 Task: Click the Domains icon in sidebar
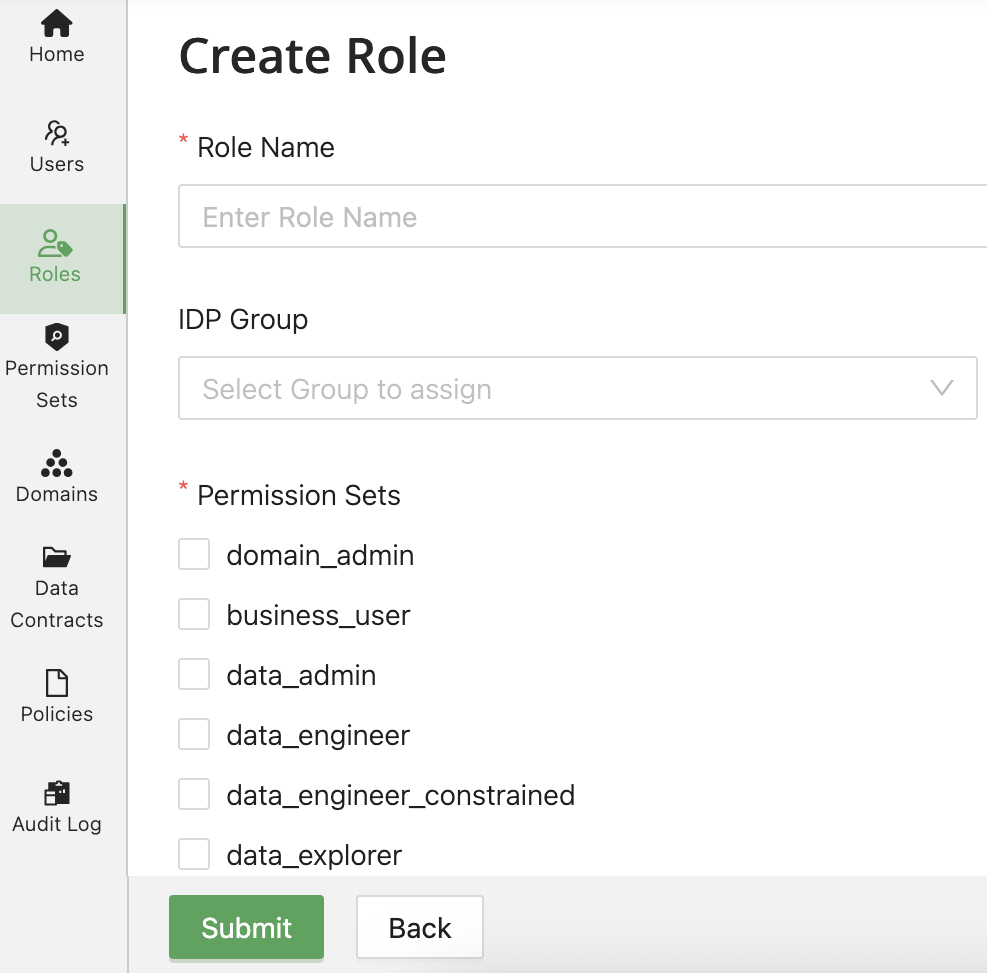pyautogui.click(x=55, y=465)
